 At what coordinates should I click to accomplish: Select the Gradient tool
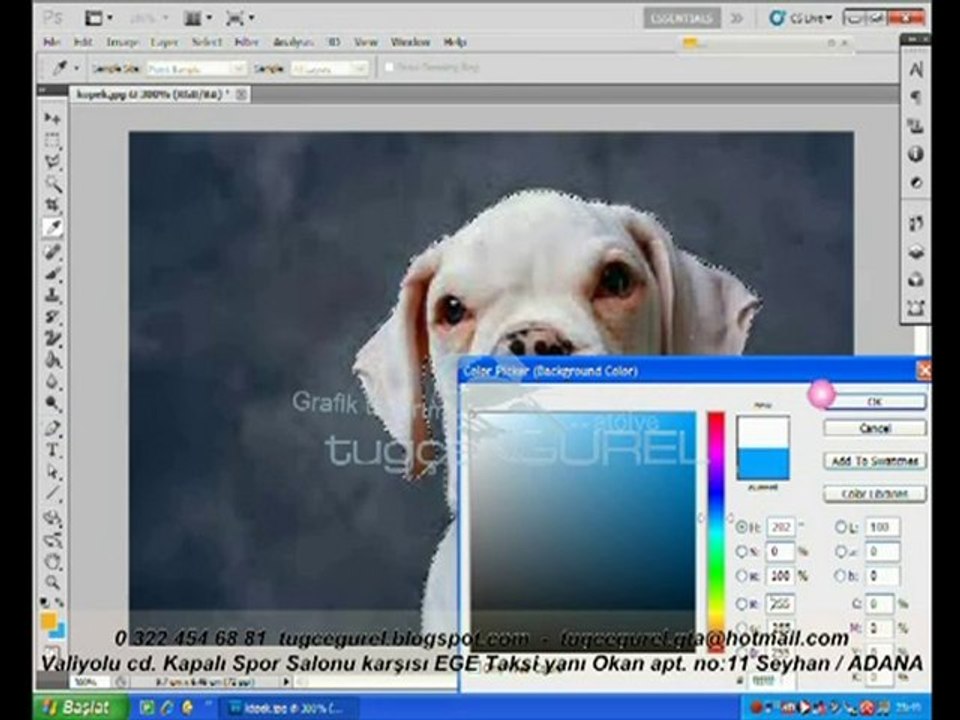click(x=53, y=361)
